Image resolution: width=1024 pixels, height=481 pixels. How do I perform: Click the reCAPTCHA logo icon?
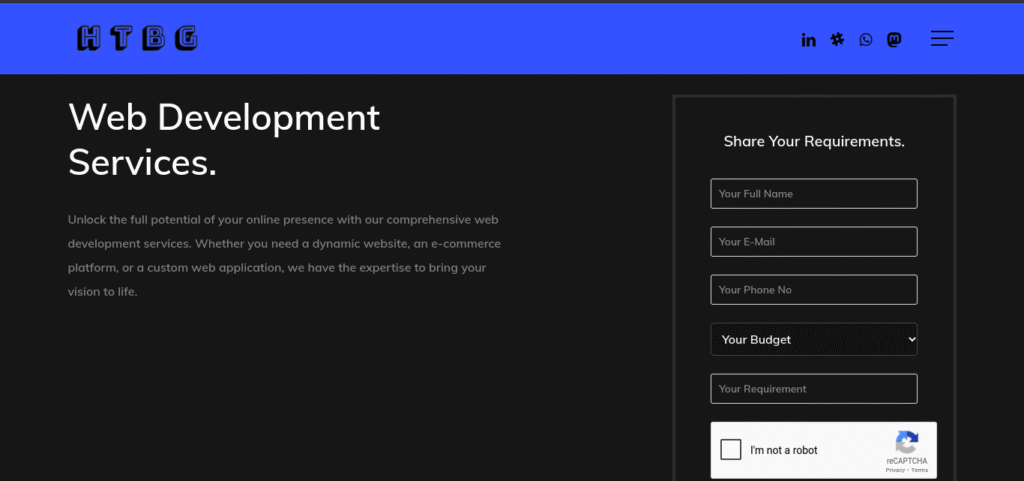(906, 441)
